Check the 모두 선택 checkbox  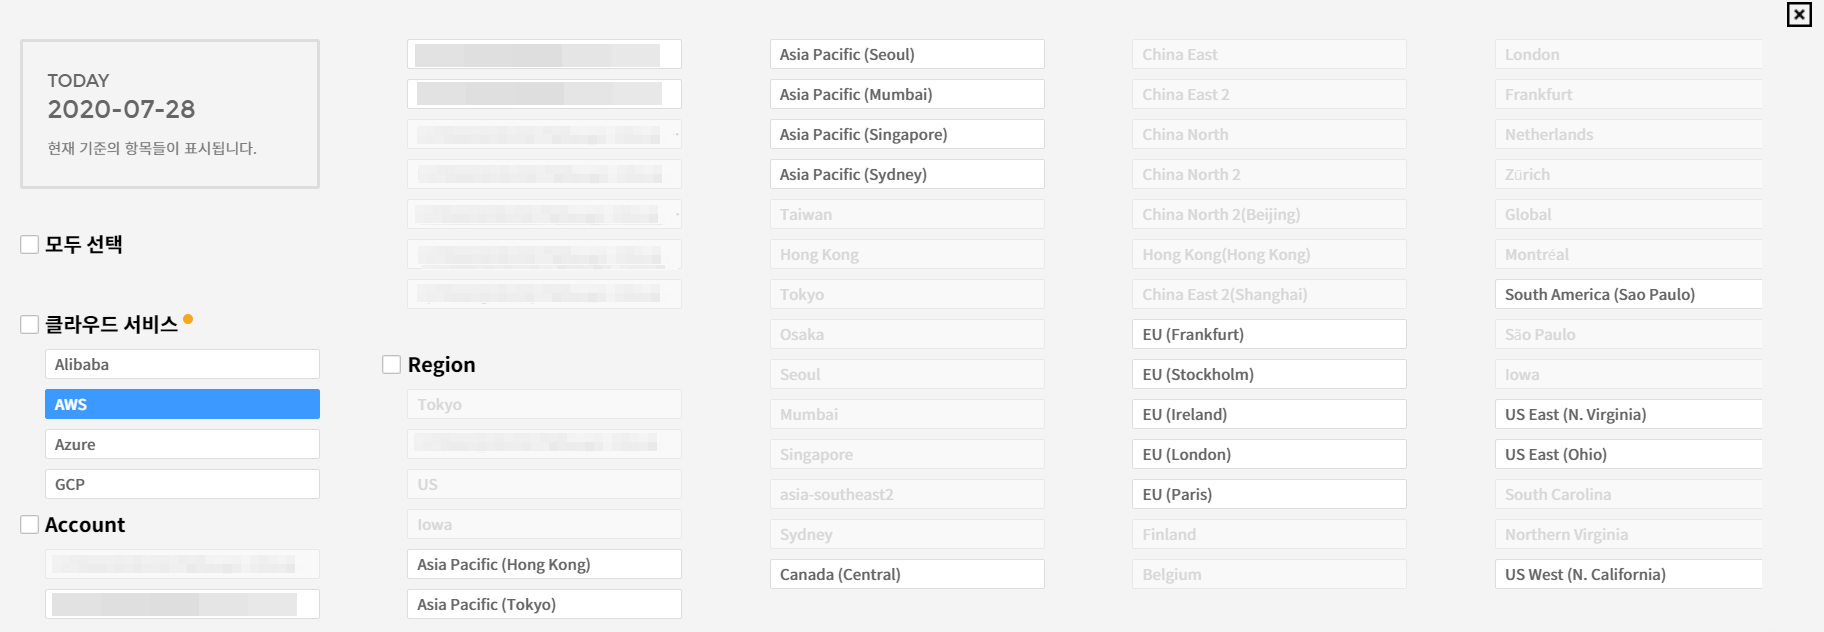(30, 244)
